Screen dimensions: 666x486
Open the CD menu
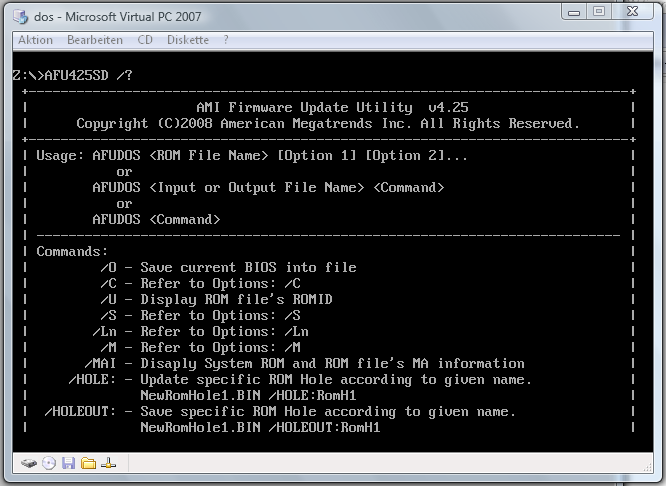[145, 40]
